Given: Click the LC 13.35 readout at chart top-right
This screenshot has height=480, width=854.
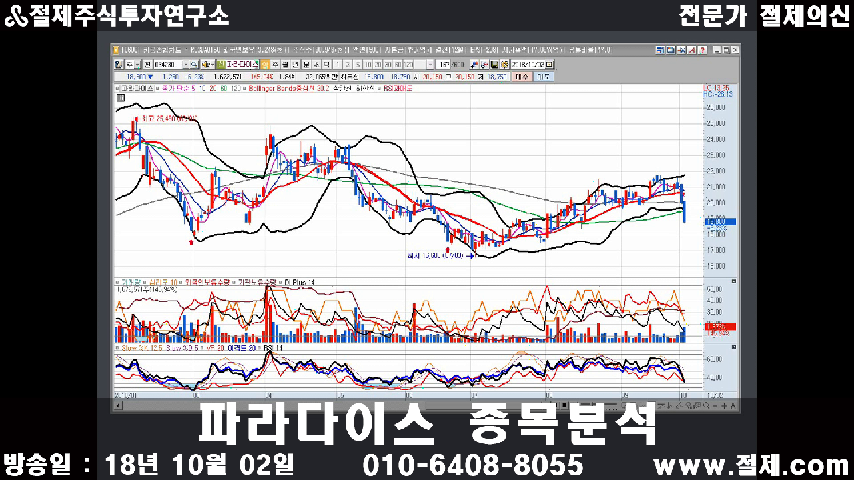Looking at the screenshot, I should click(717, 88).
